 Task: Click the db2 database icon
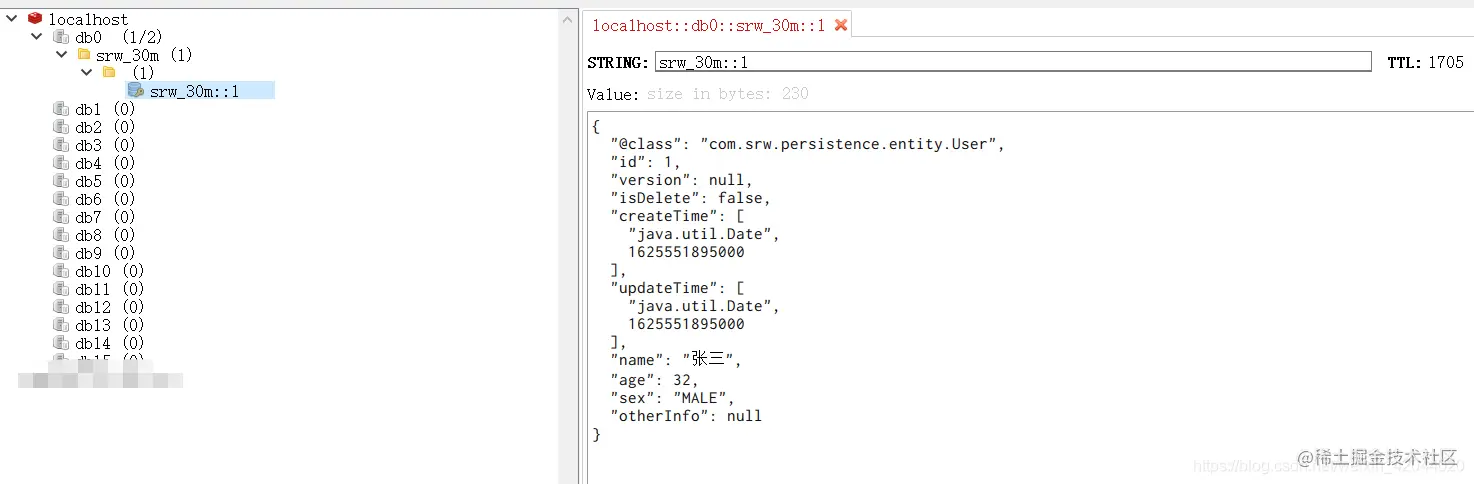pos(61,126)
